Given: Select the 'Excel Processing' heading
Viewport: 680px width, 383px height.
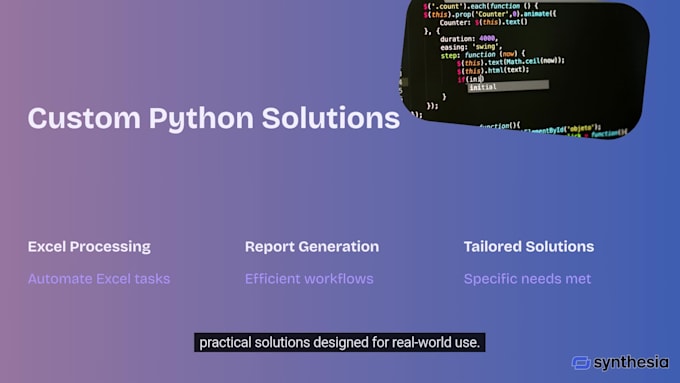Looking at the screenshot, I should click(x=89, y=247).
